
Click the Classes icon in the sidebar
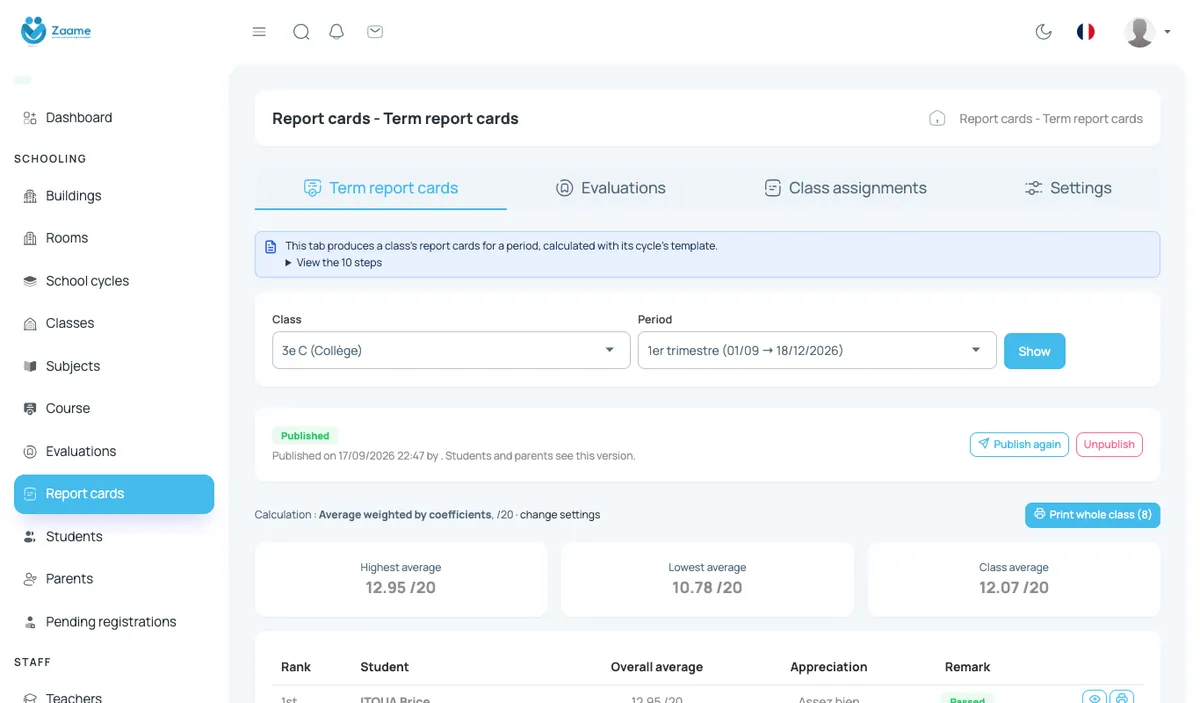pyautogui.click(x=30, y=324)
